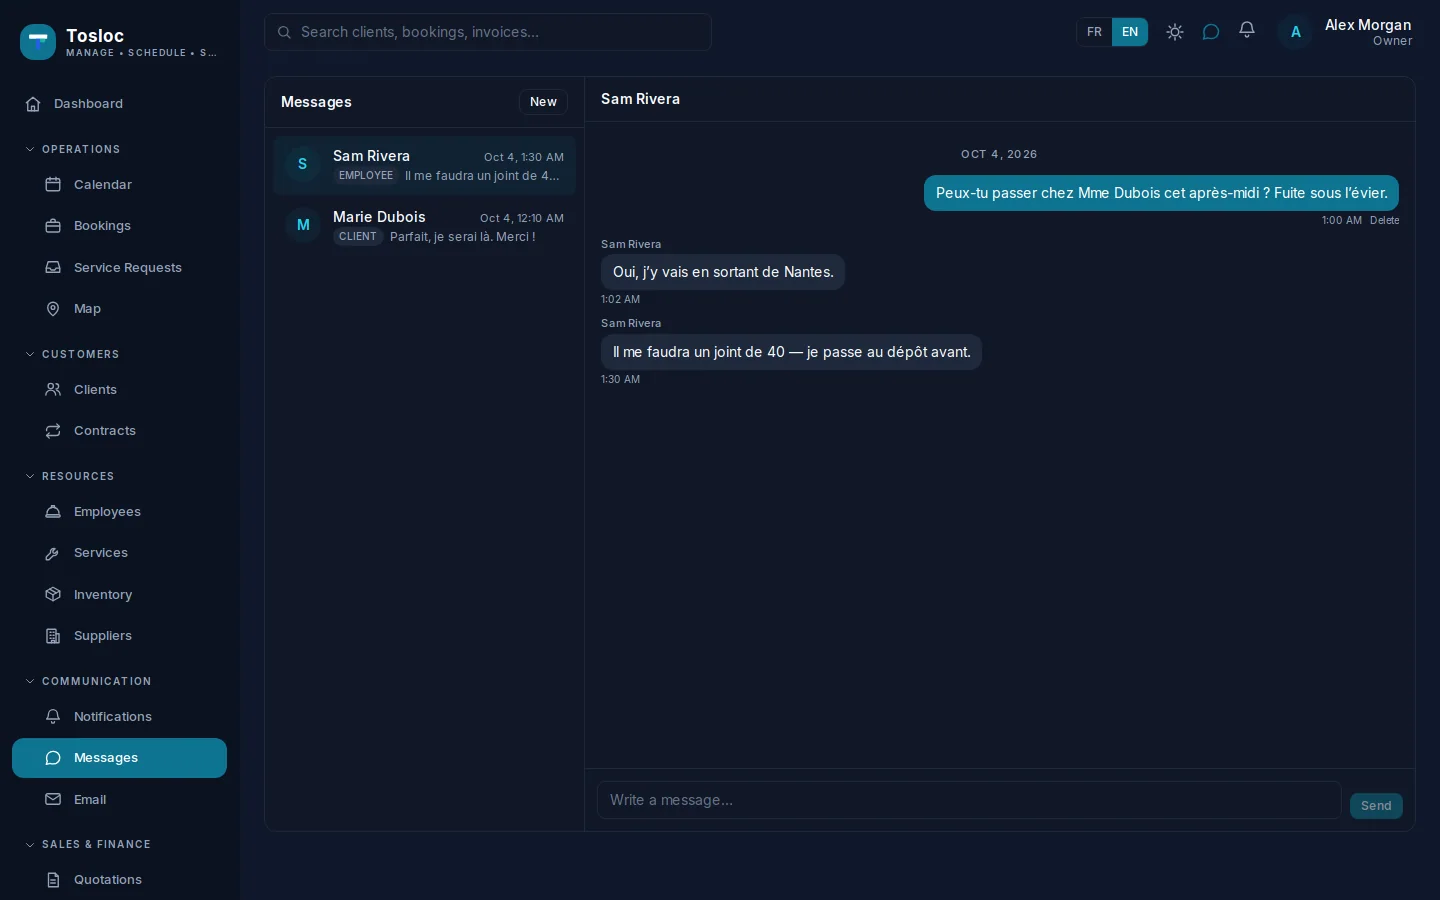Open Service Requests page
The height and width of the screenshot is (900, 1440).
point(119,268)
